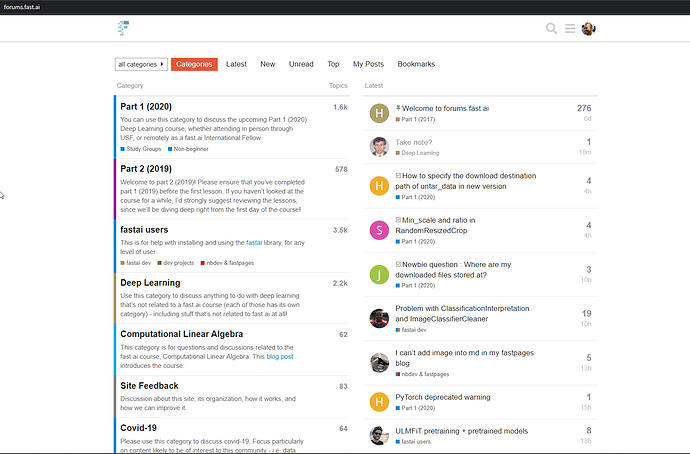690x454 pixels.
Task: Open PyTorch deprecated warning topic
Action: tap(443, 397)
